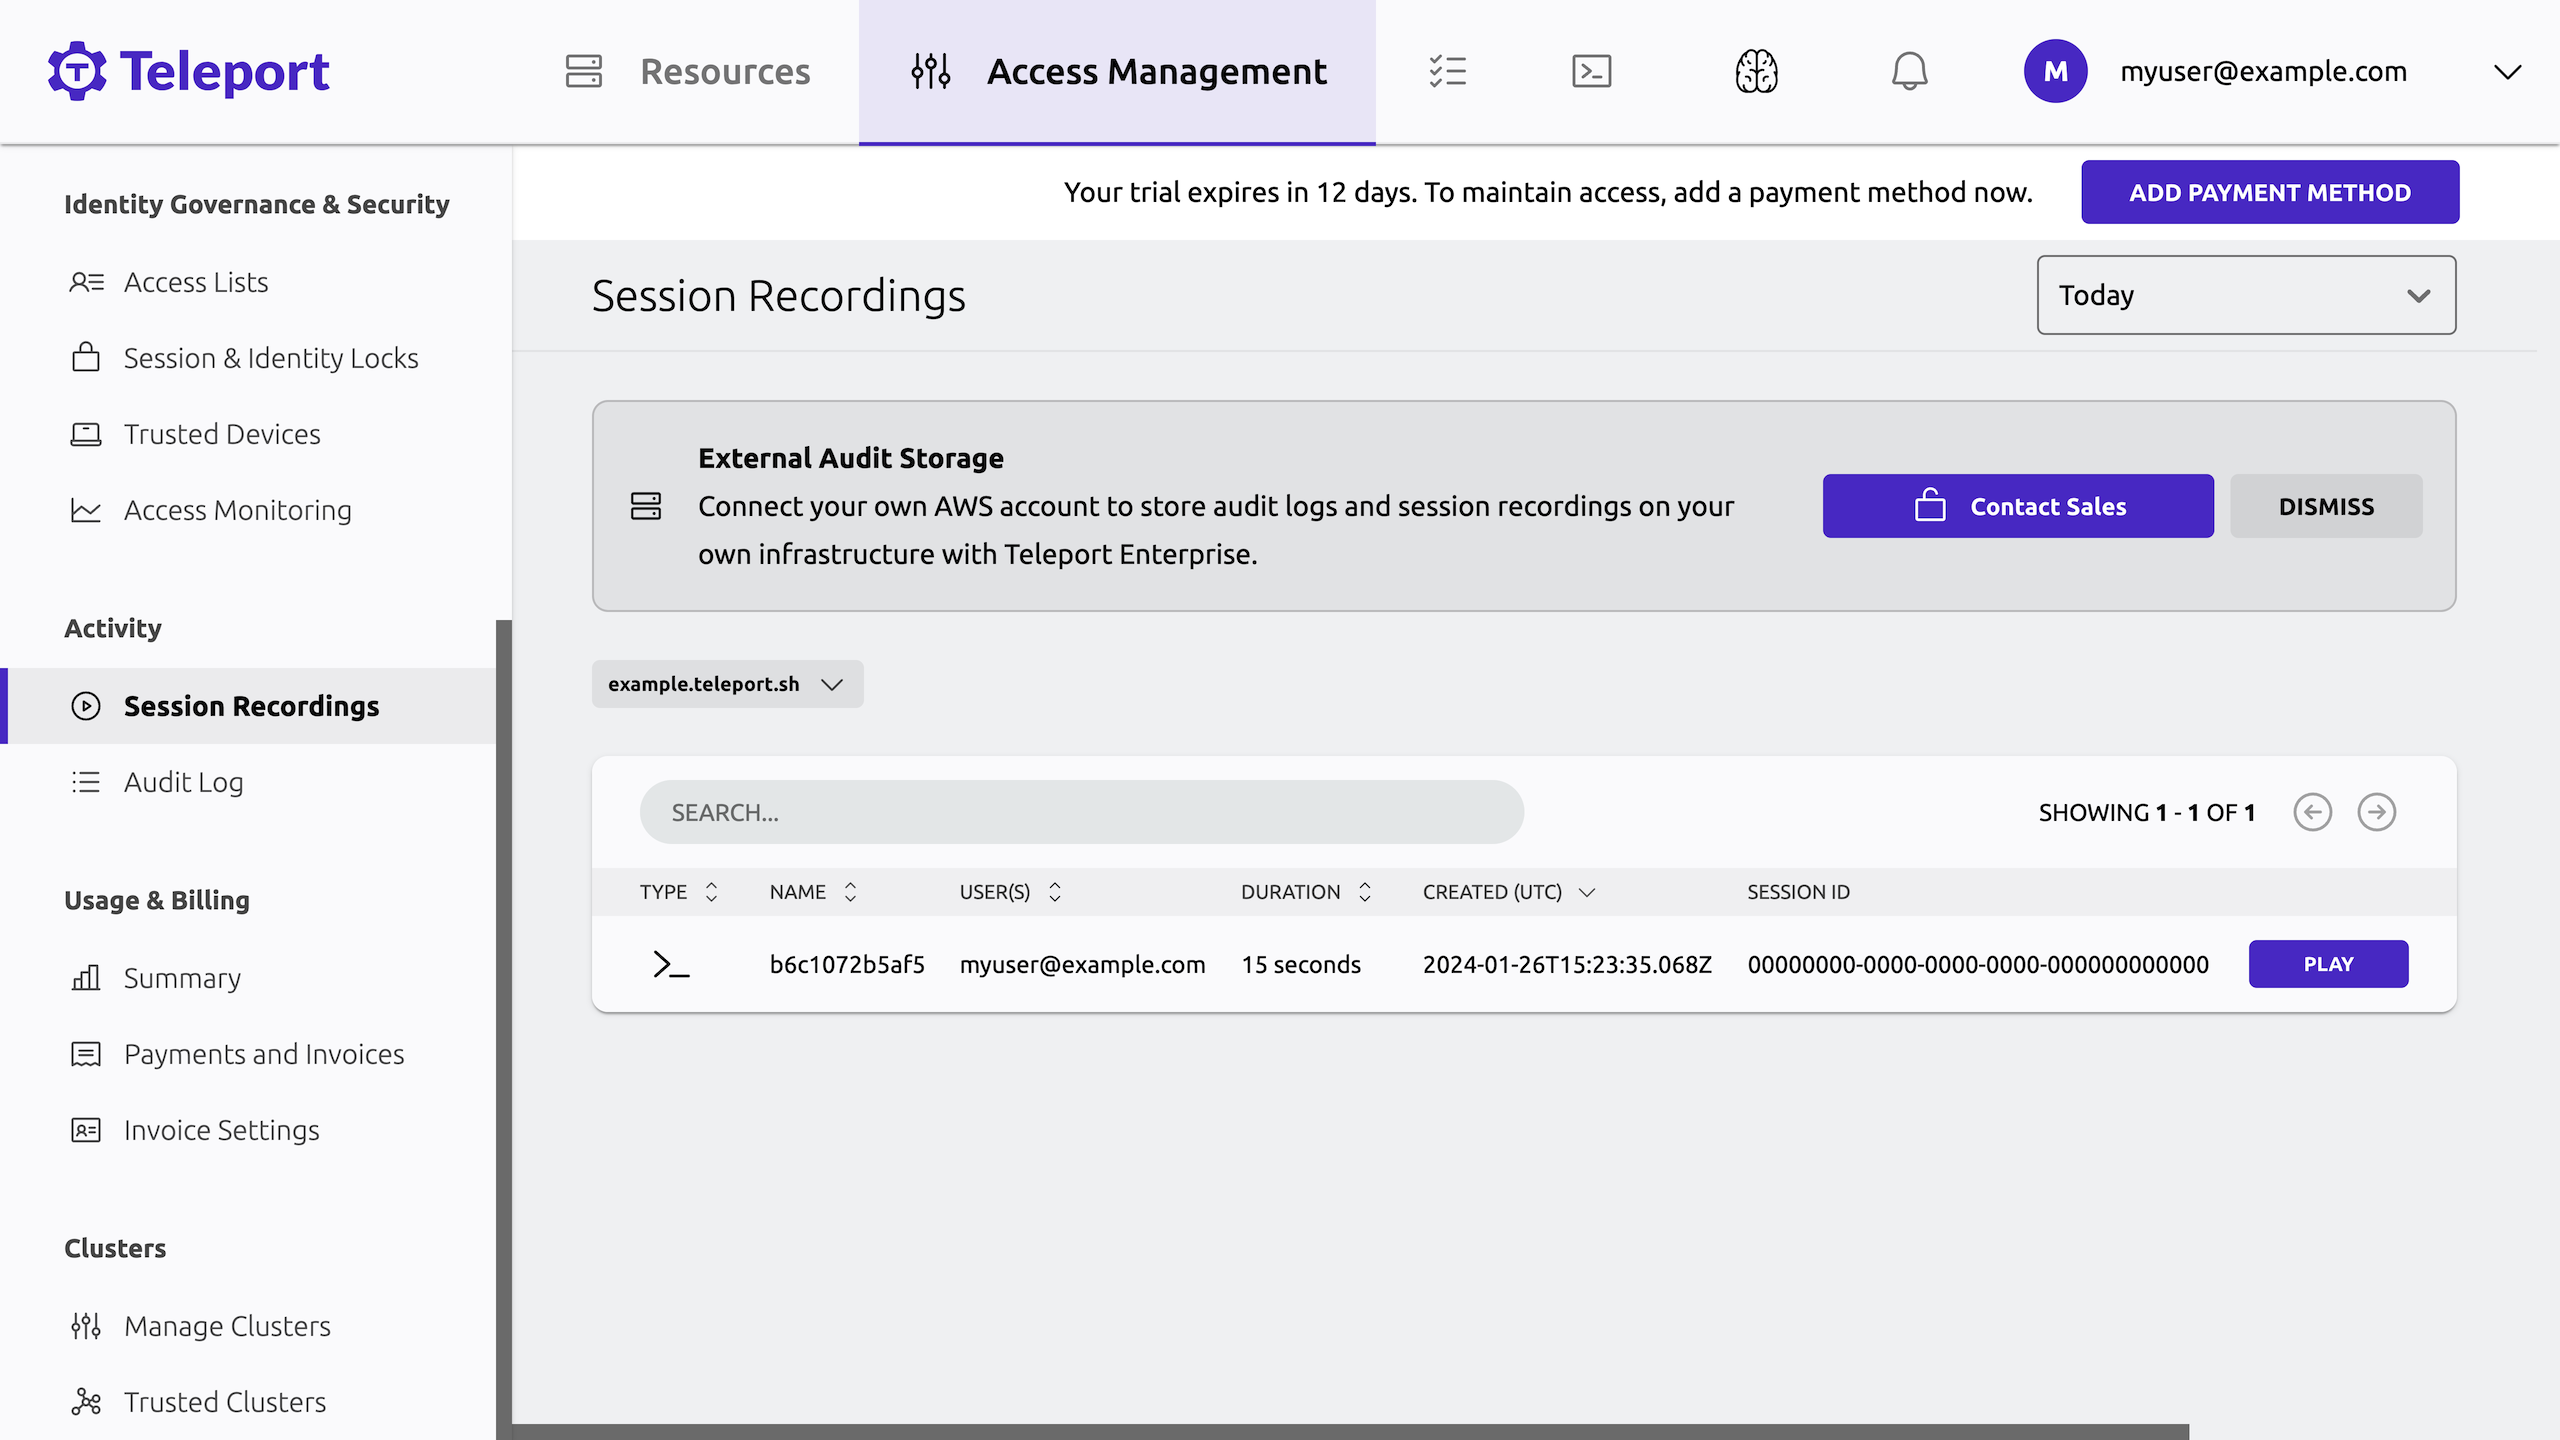Screen dimensions: 2560x1440
Task: Open Audit Log in sidebar
Action: tap(183, 782)
